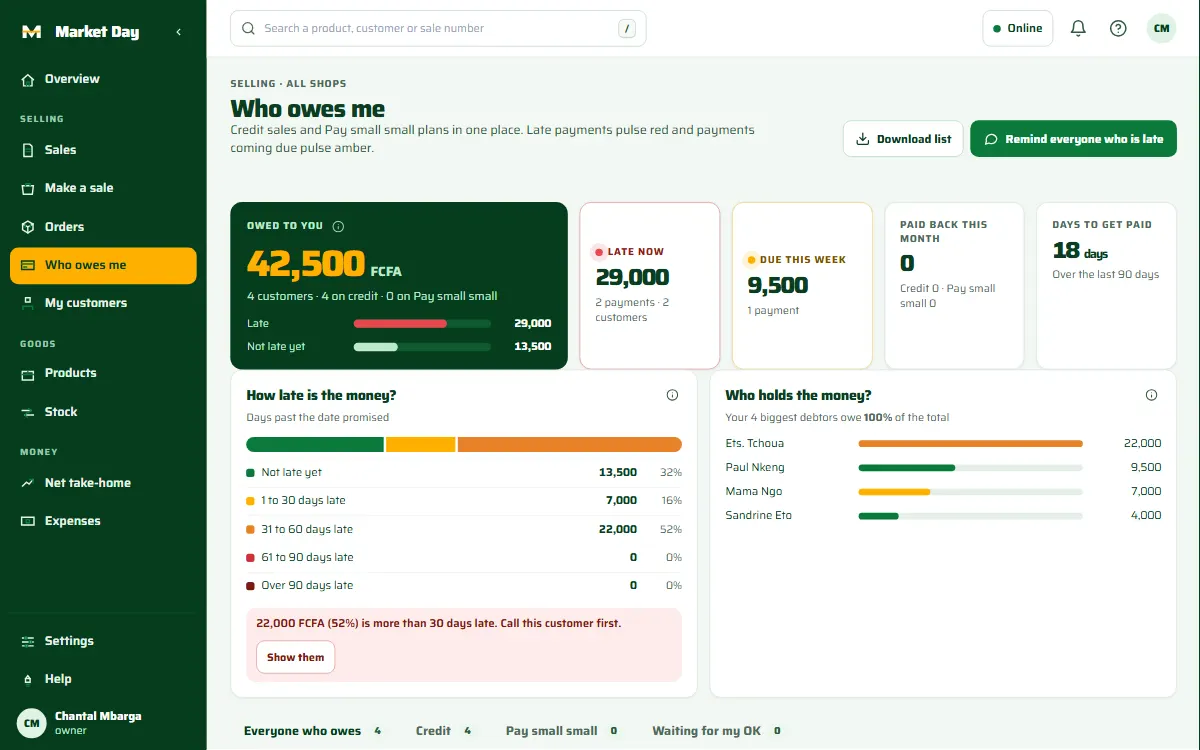Viewport: 1200px width, 750px height.
Task: Click Chantal Mbarga's avatar in the sidebar
Action: [x=32, y=723]
